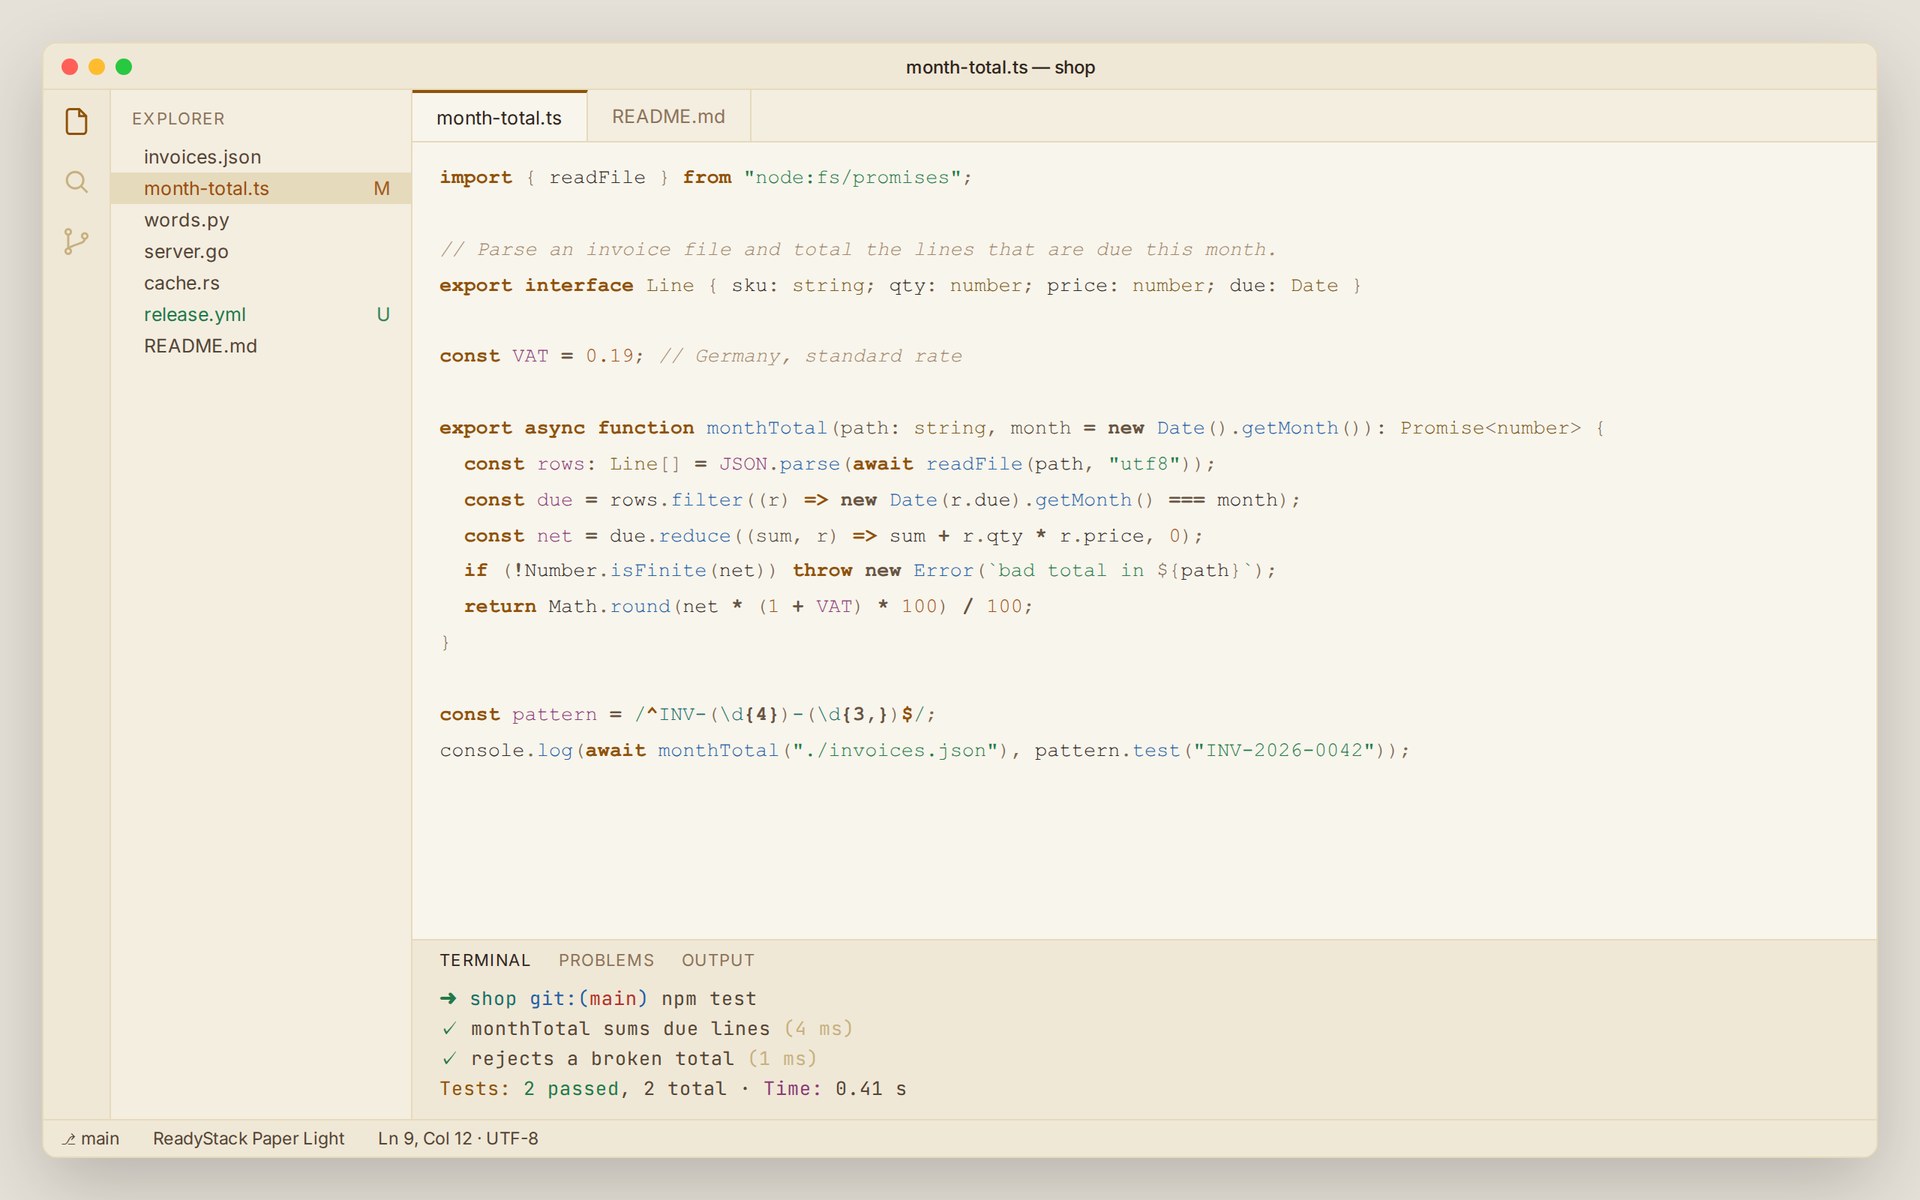Click the console.log line in the editor
This screenshot has height=1200, width=1920.
[x=924, y=750]
